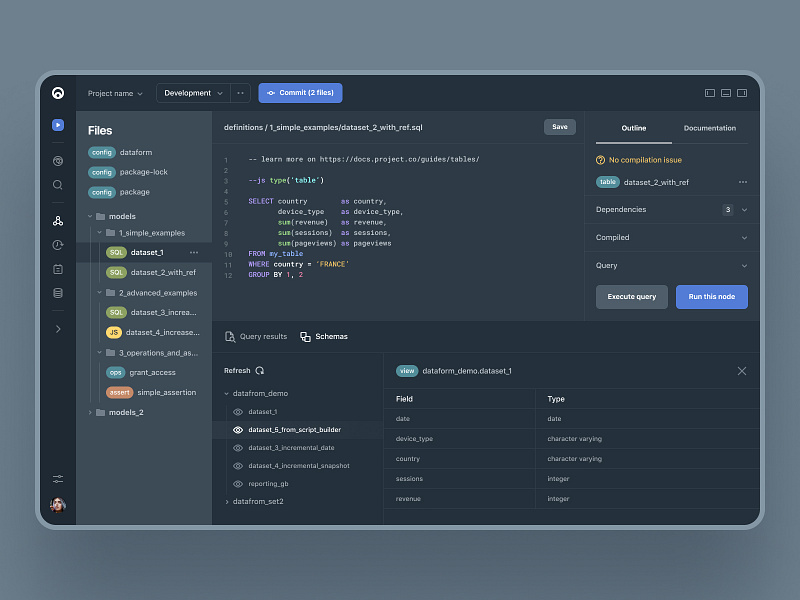Open search from the left sidebar
Viewport: 800px width, 600px height.
click(57, 186)
